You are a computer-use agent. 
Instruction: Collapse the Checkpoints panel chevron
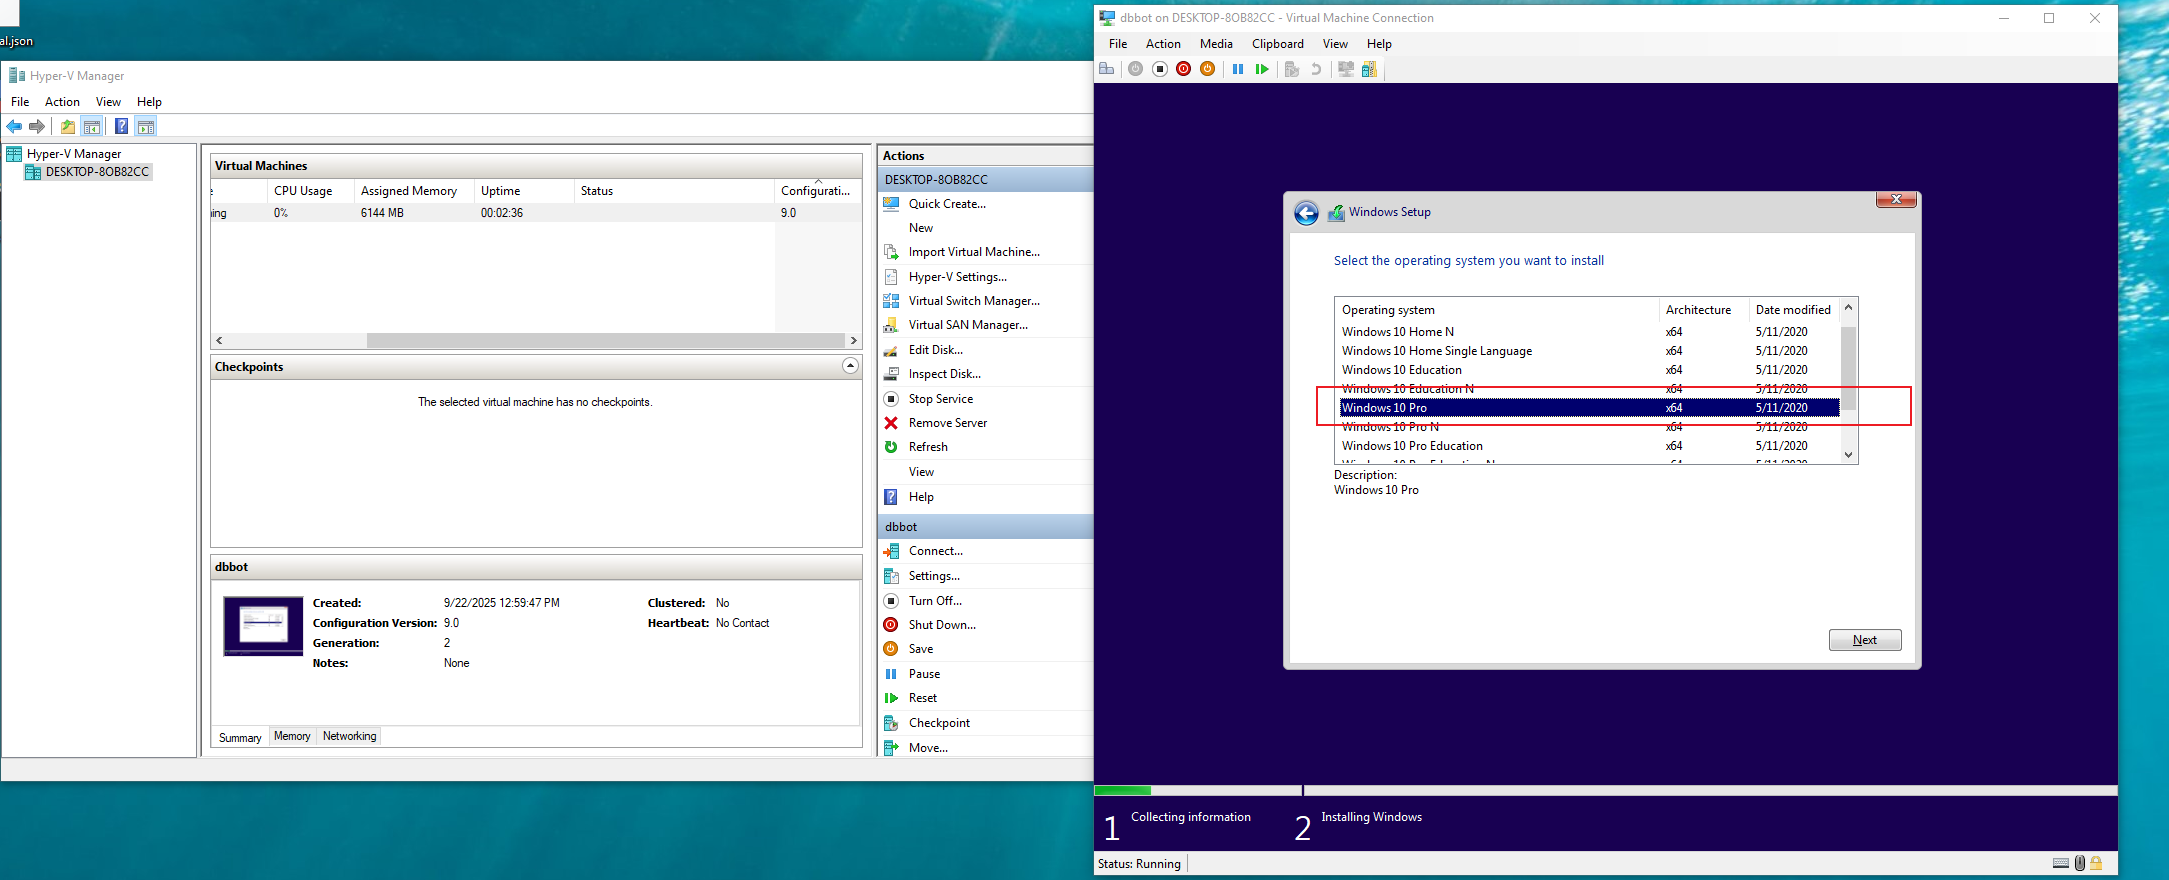click(x=850, y=366)
